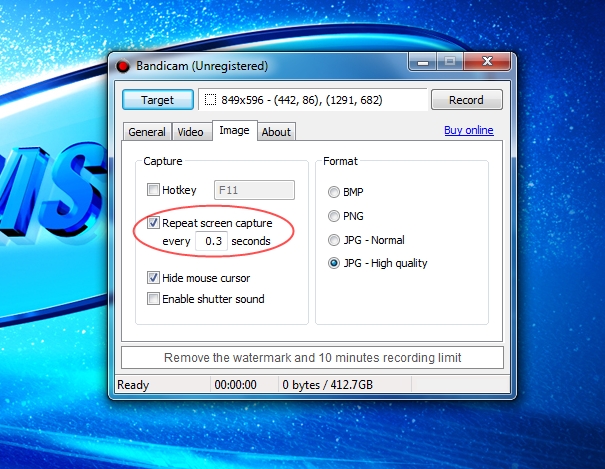Select the Image tab
Image resolution: width=605 pixels, height=469 pixels.
point(234,130)
